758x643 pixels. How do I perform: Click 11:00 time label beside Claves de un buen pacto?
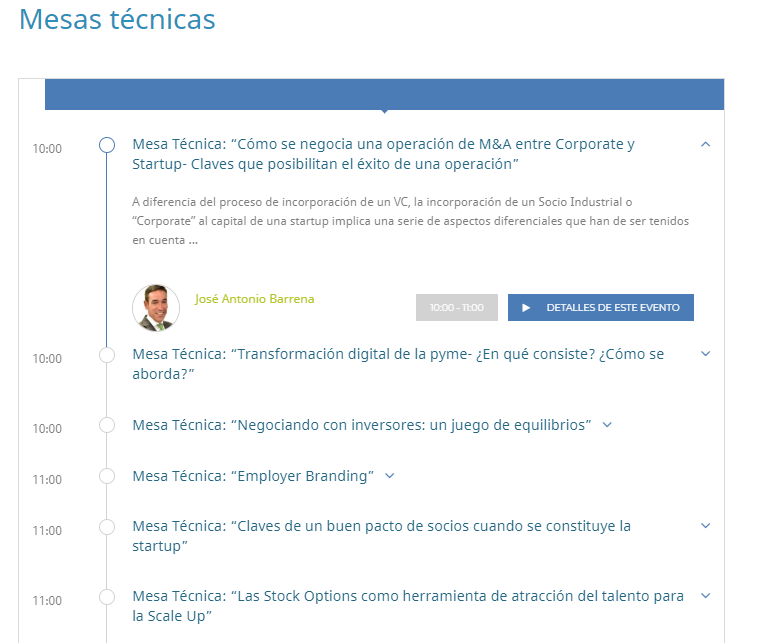(x=47, y=531)
